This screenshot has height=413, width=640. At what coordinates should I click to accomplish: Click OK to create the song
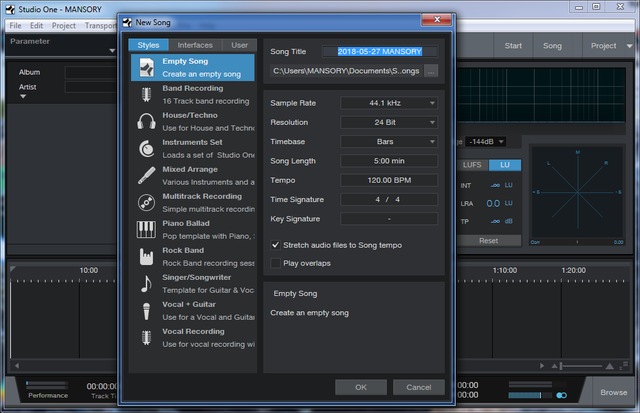pyautogui.click(x=361, y=387)
